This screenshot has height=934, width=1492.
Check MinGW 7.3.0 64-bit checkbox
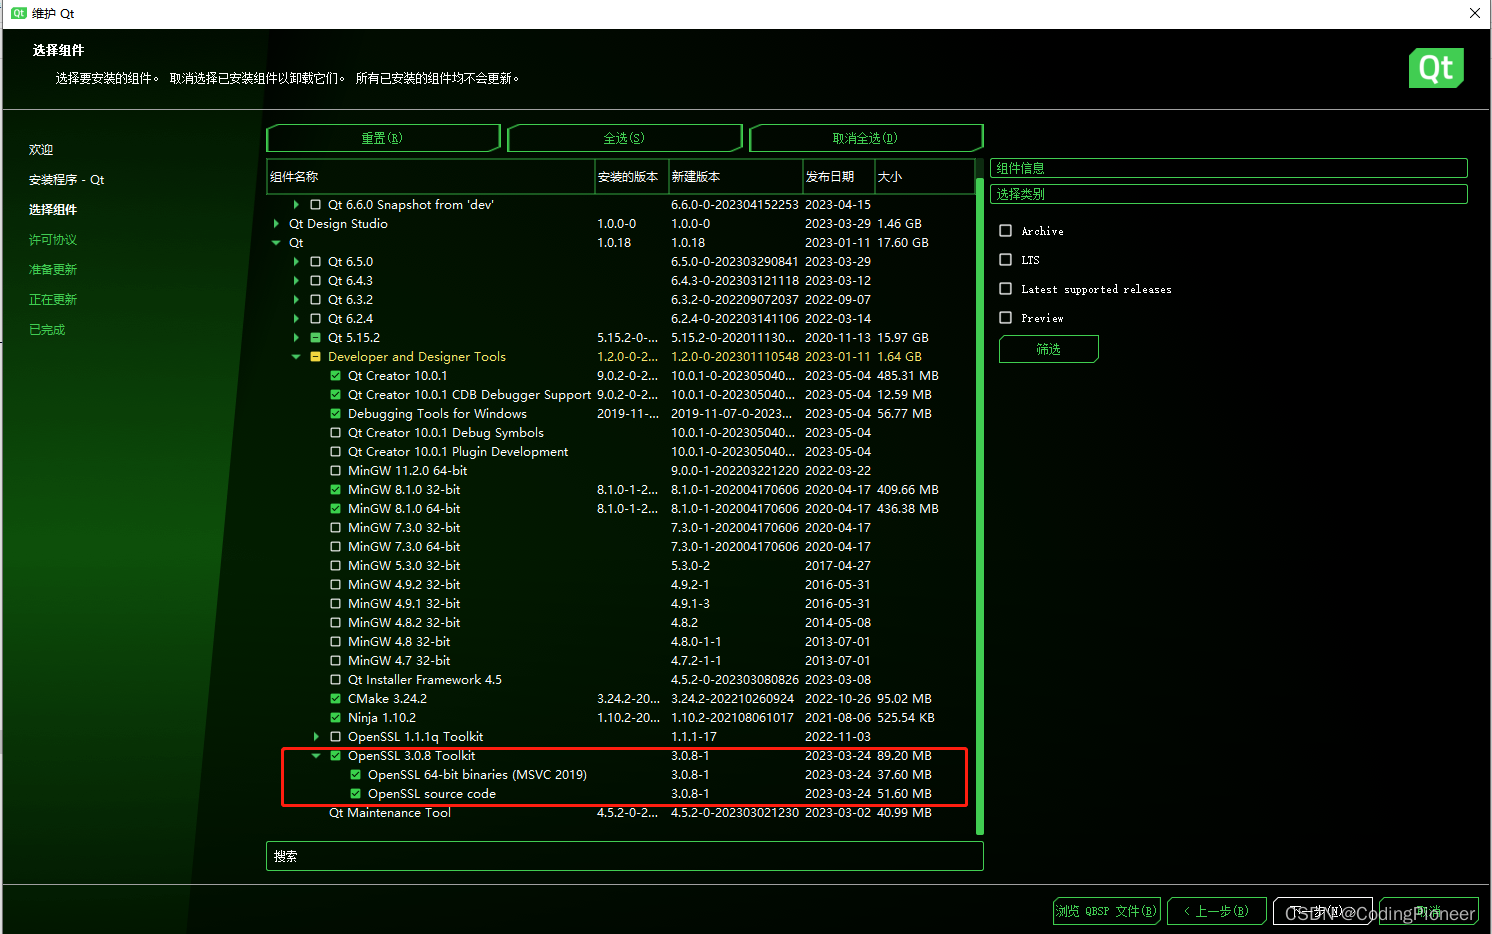[336, 547]
